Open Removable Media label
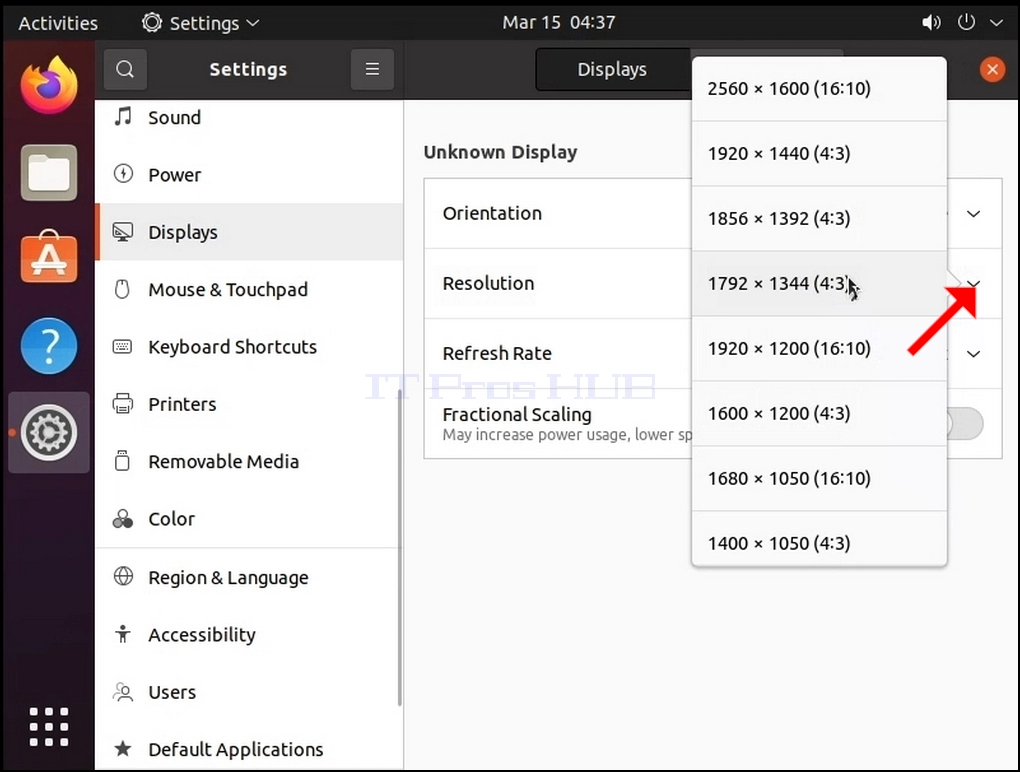 [x=224, y=461]
